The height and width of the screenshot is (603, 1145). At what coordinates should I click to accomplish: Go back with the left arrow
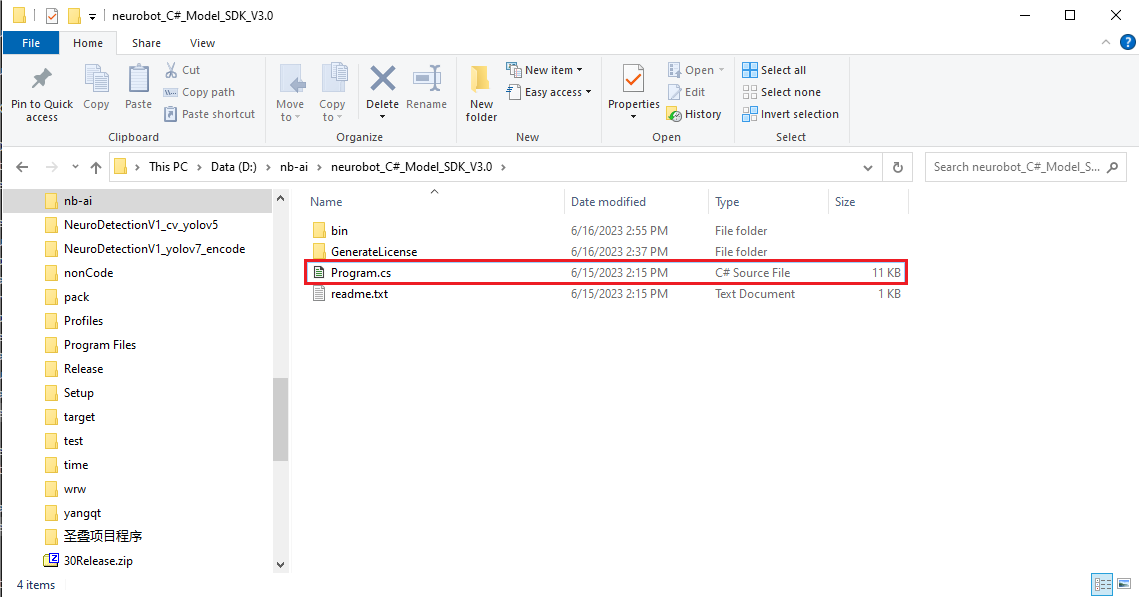23,167
